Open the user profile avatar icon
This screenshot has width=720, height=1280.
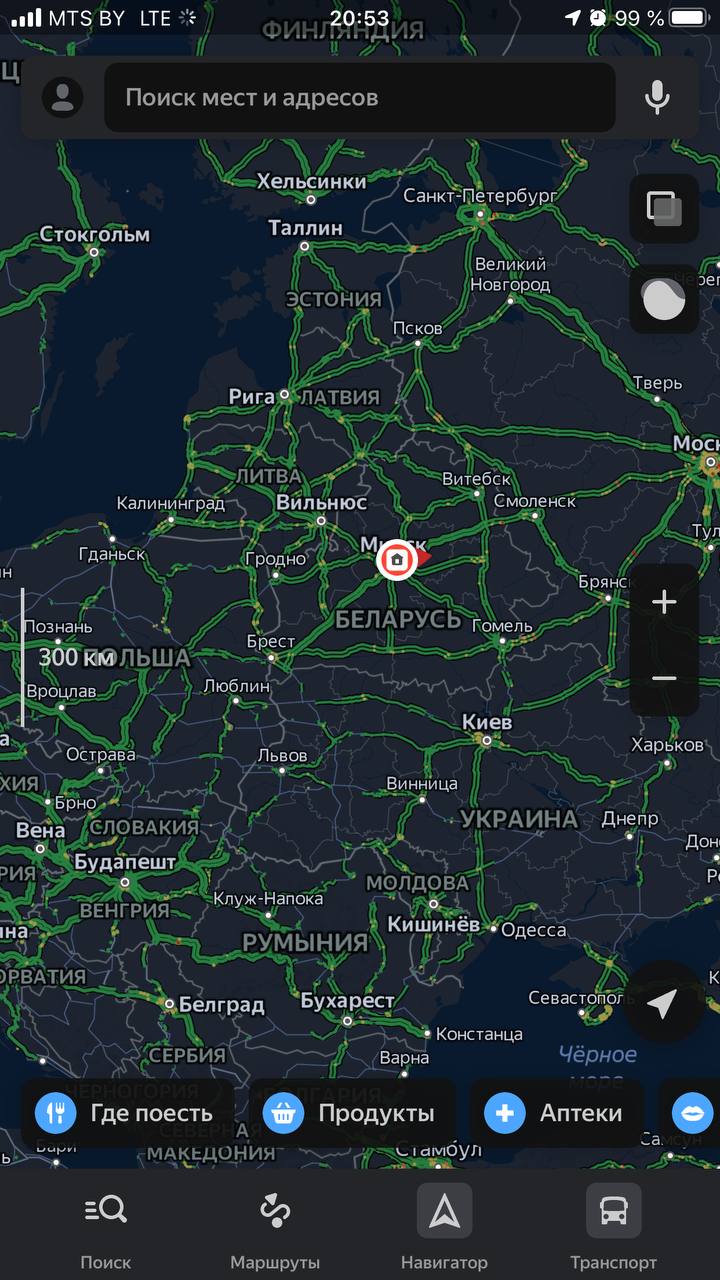(x=62, y=97)
